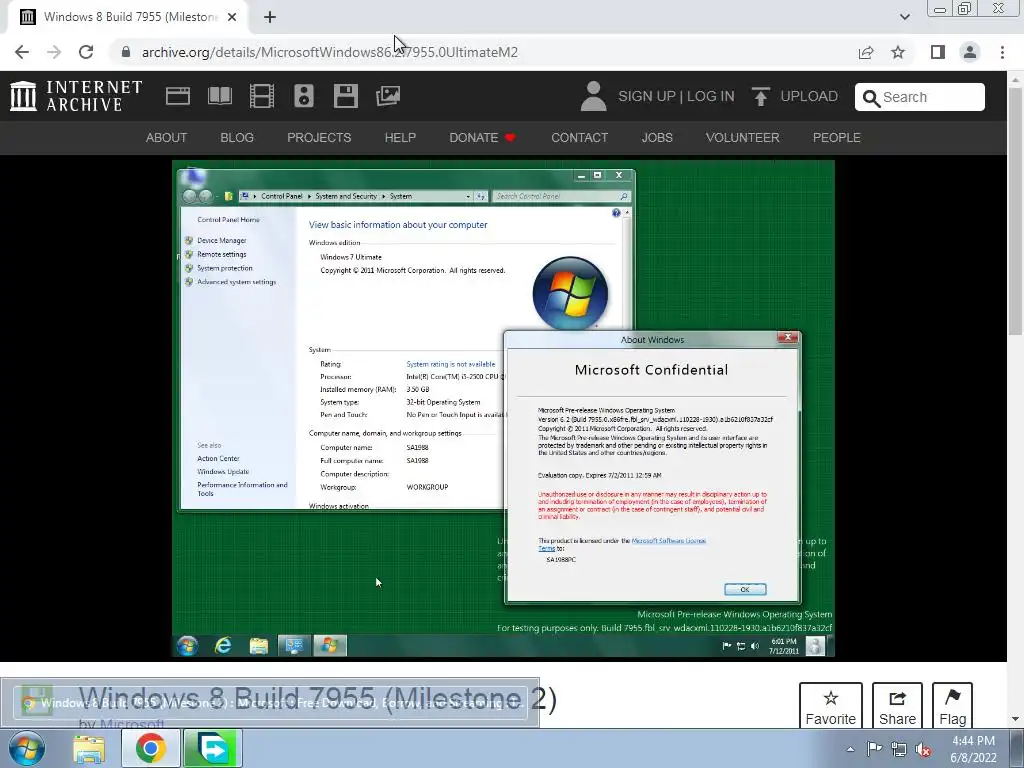Image resolution: width=1024 pixels, height=768 pixels.
Task: Open the Video film strip icon
Action: pos(261,96)
